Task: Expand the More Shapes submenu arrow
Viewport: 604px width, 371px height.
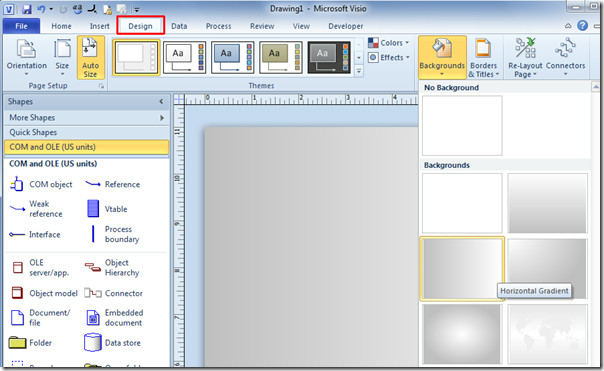Action: 162,118
